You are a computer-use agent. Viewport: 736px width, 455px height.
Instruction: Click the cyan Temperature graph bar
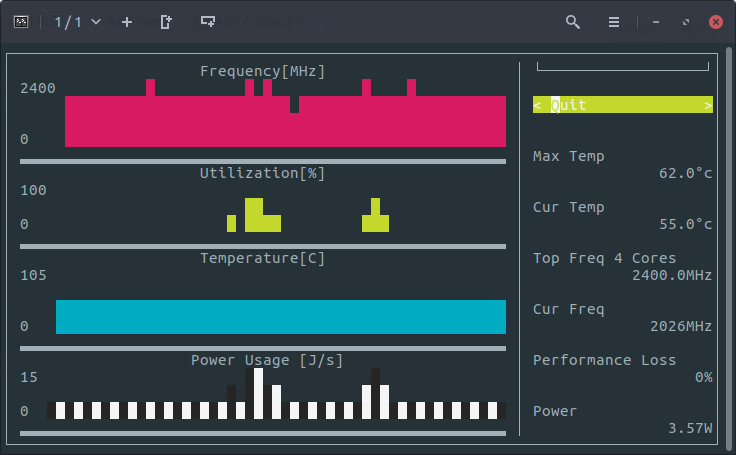280,316
